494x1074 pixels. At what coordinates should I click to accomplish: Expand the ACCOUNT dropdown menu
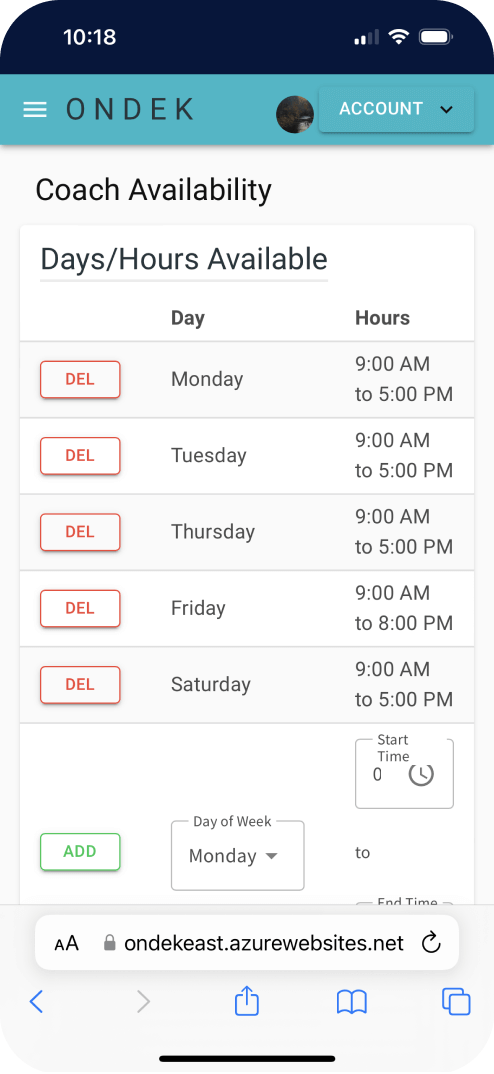pos(396,110)
